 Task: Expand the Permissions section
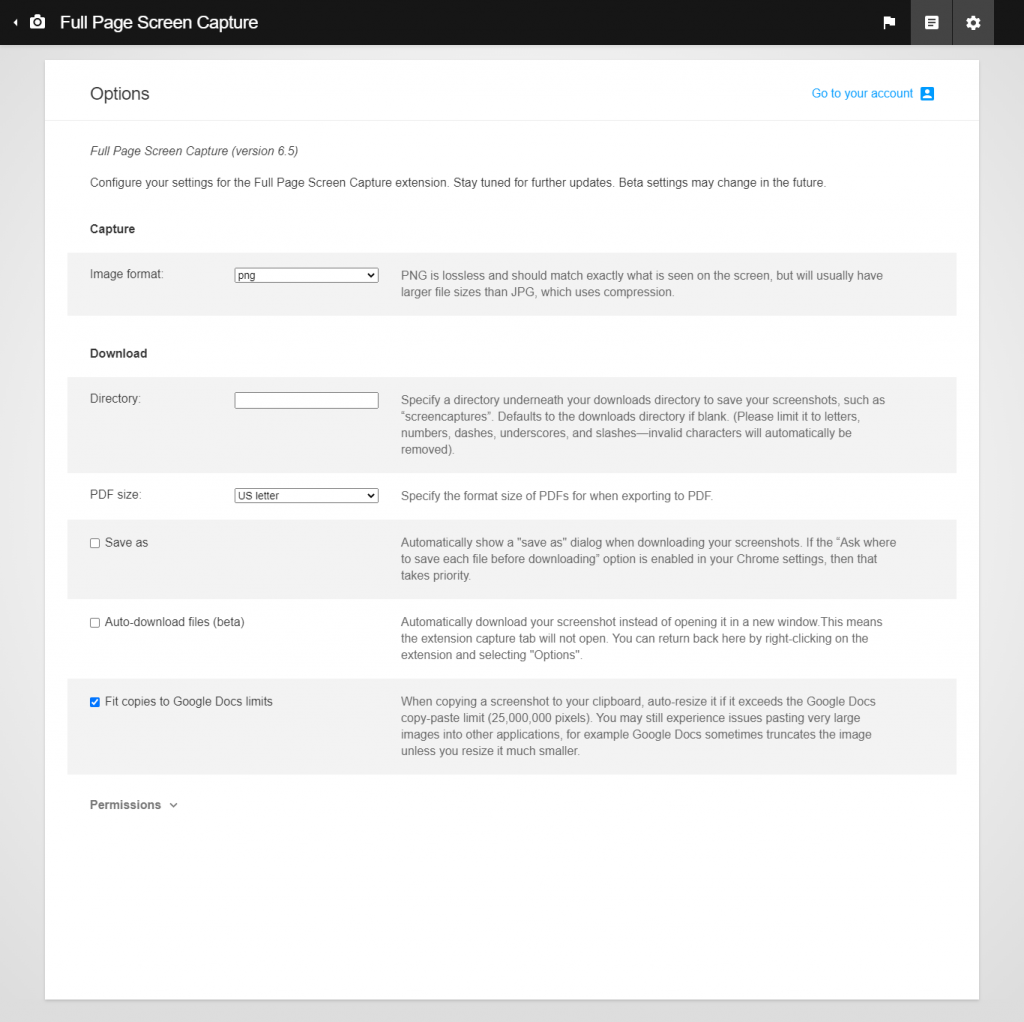pyautogui.click(x=133, y=805)
